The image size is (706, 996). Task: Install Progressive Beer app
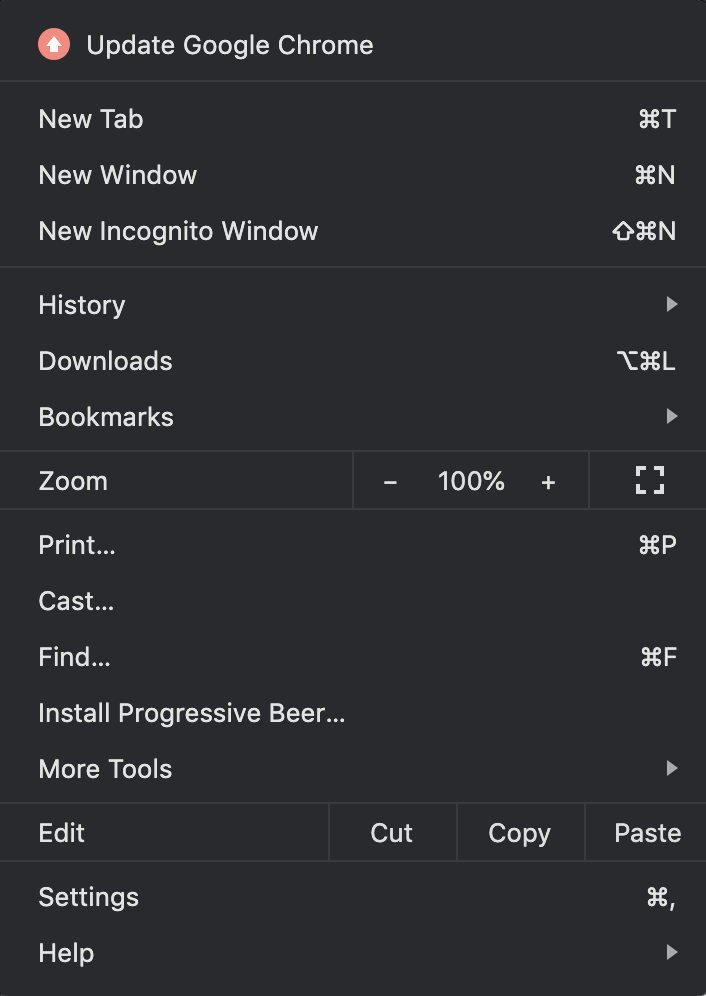tap(191, 713)
